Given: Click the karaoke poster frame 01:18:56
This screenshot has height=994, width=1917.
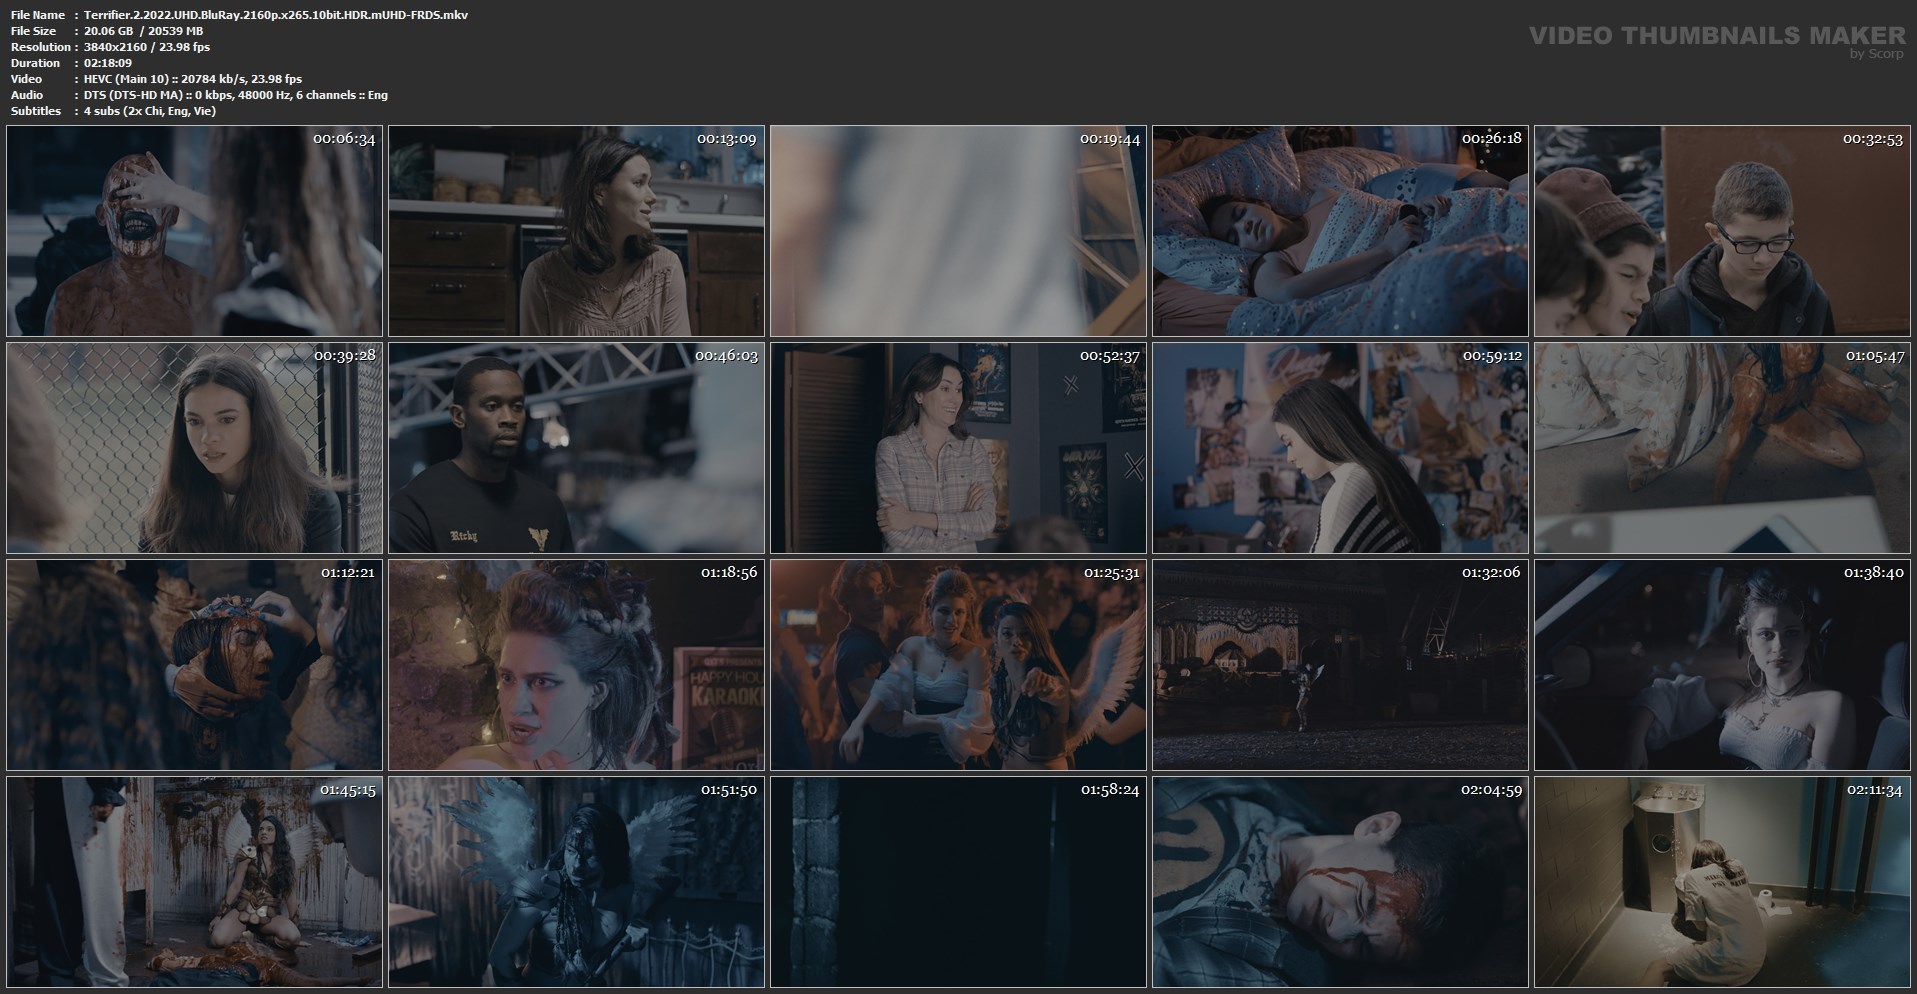Looking at the screenshot, I should click(577, 665).
